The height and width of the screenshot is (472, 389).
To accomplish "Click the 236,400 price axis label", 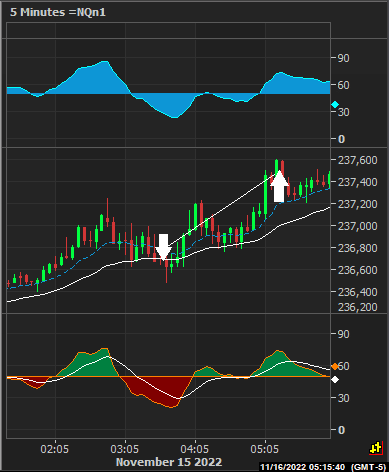I will [x=358, y=292].
